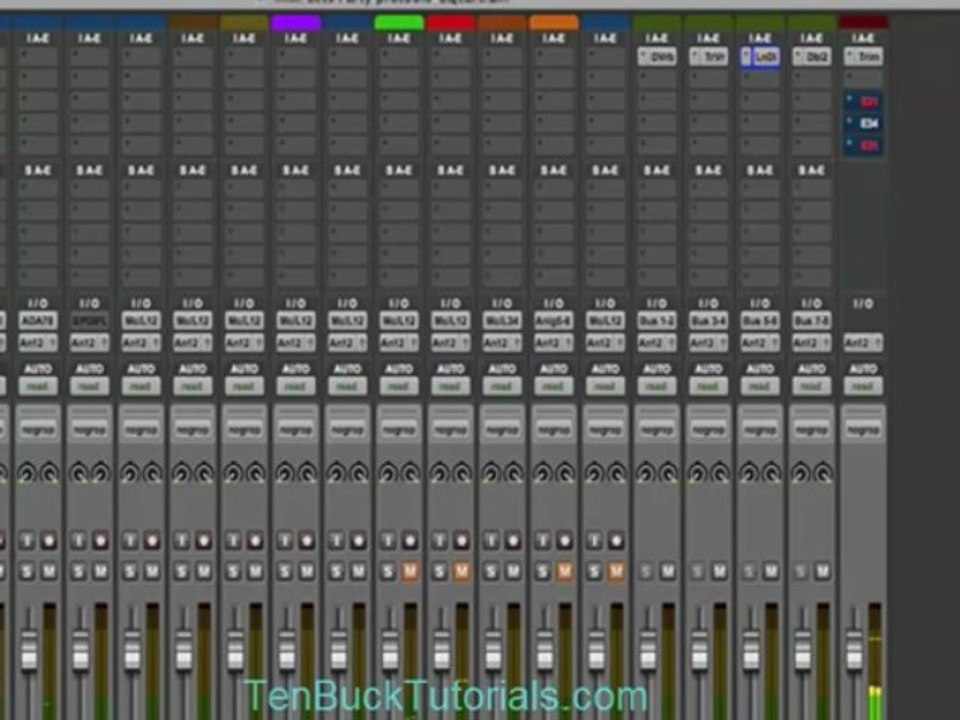
Task: Adjust left pan knob on Bus 1-2 track
Action: [645, 473]
